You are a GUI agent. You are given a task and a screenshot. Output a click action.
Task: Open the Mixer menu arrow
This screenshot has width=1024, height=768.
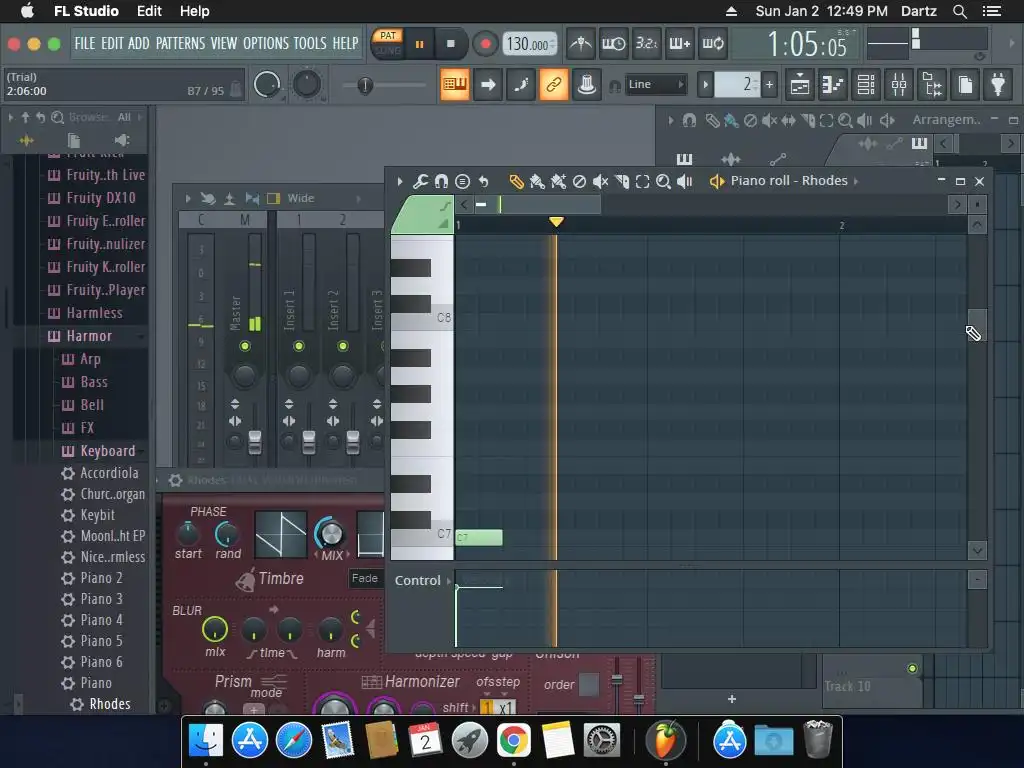[x=188, y=198]
